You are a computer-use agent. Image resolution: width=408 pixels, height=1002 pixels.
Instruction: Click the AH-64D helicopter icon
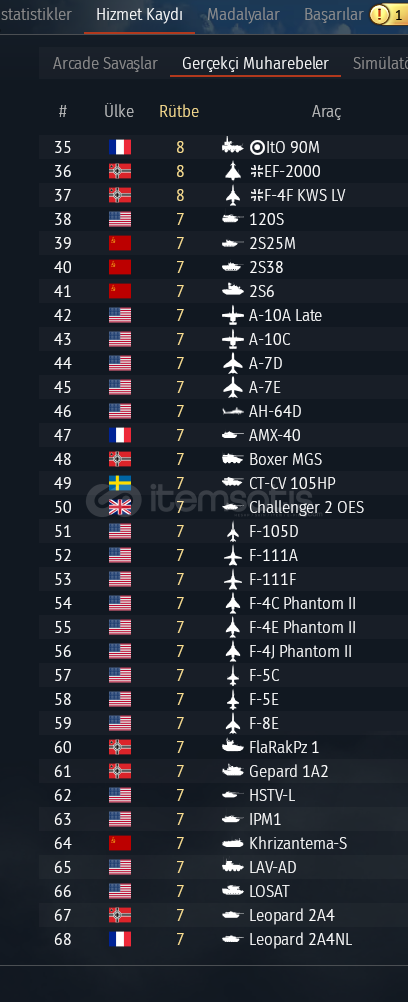click(x=232, y=412)
